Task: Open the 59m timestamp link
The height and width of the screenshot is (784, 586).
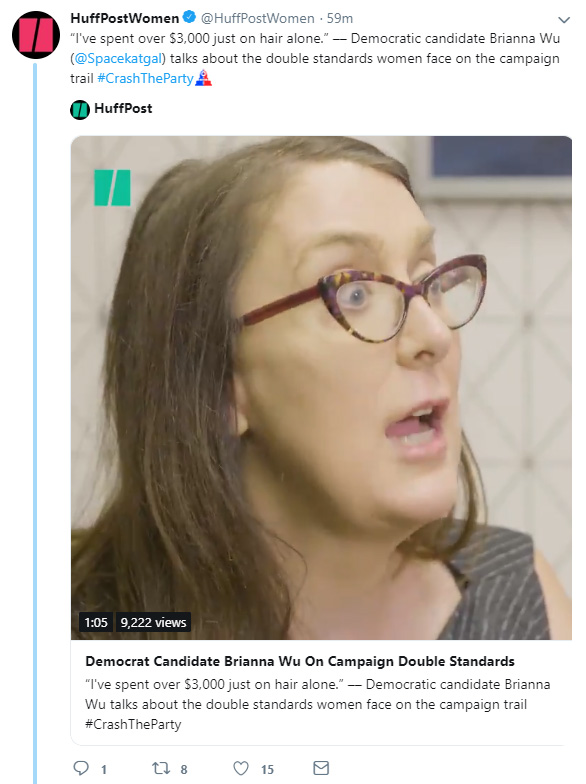Action: 340,18
